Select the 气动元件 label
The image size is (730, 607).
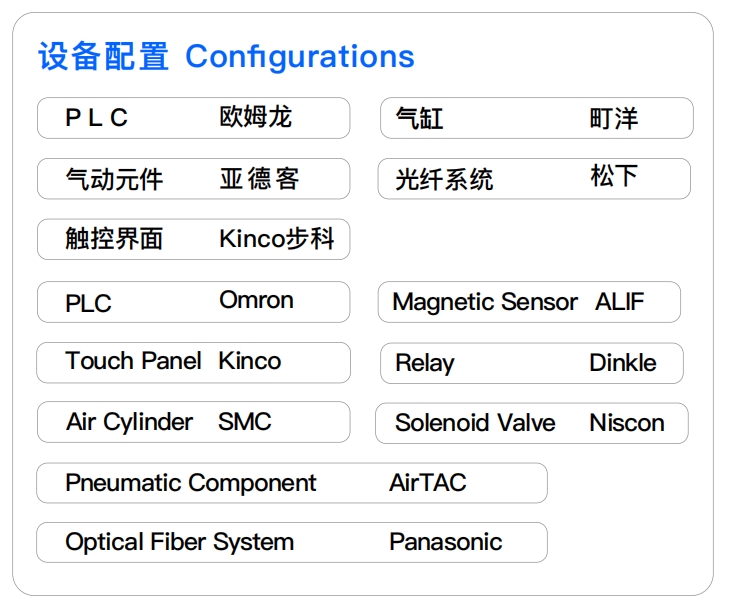click(x=114, y=180)
